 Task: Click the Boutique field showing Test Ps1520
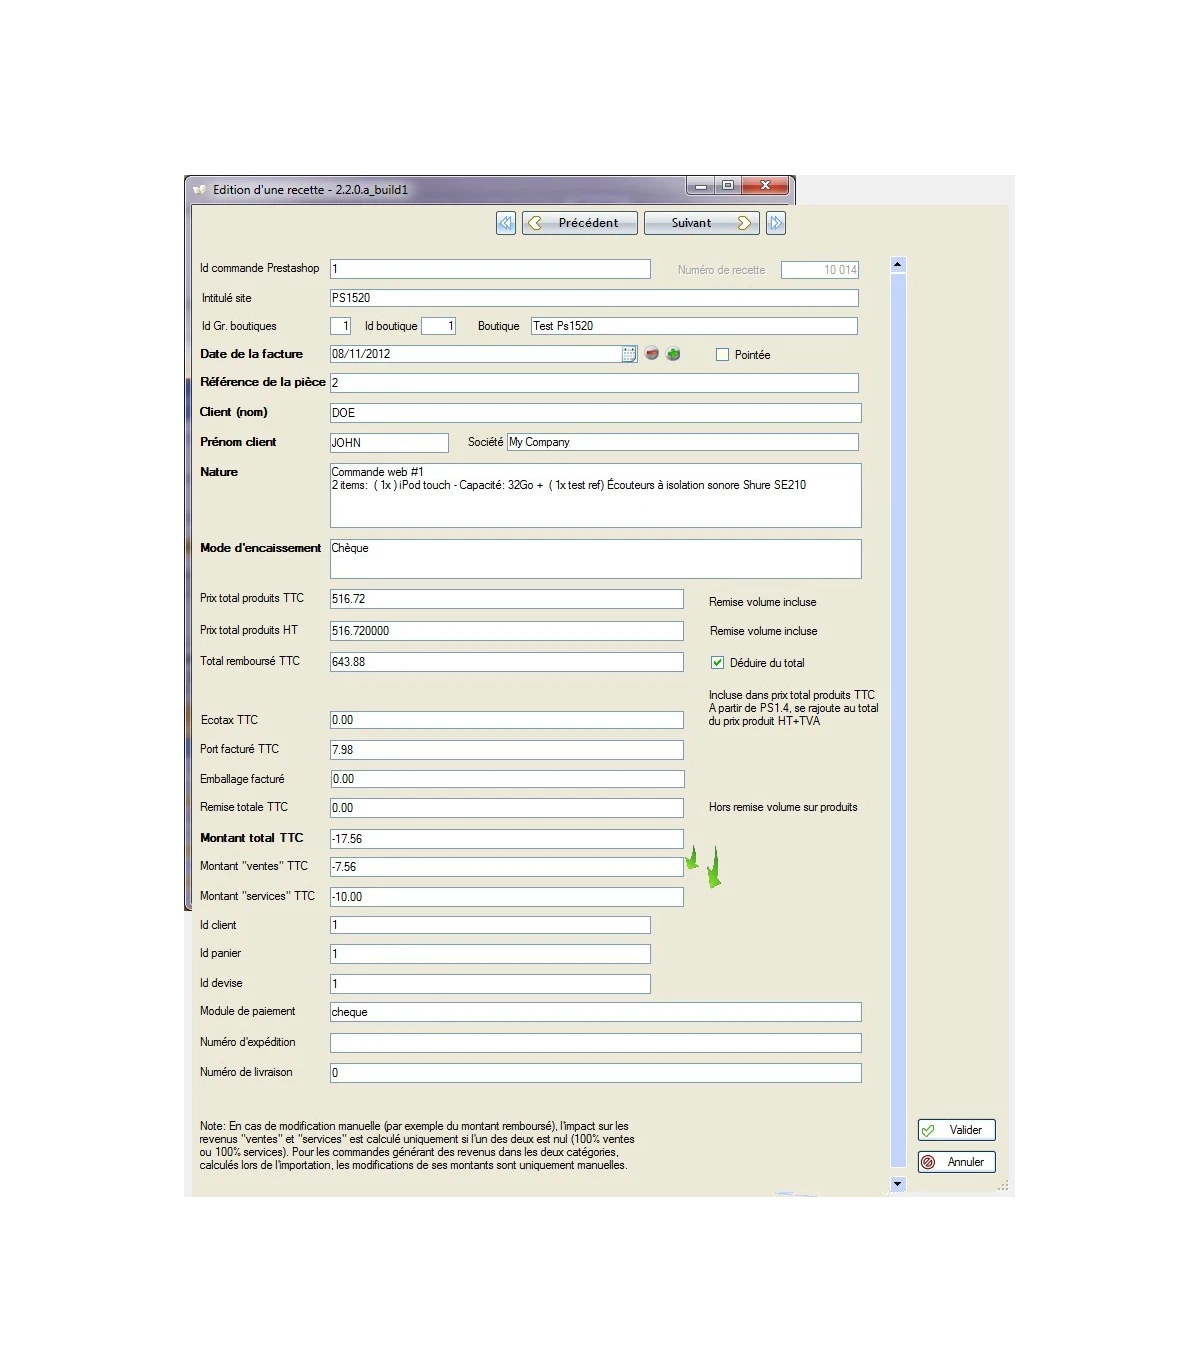[x=694, y=326]
